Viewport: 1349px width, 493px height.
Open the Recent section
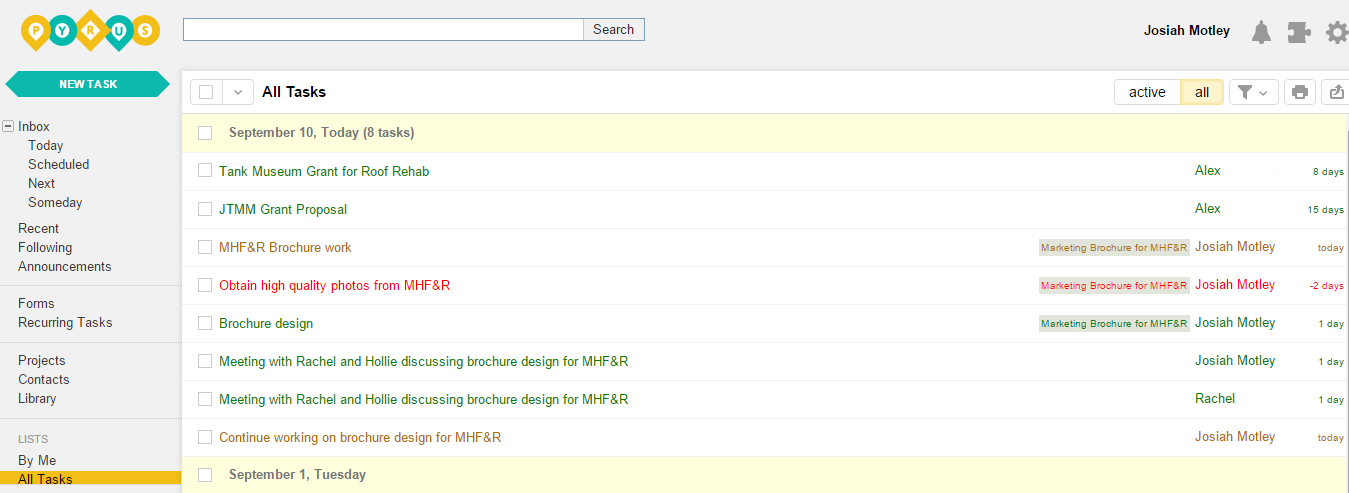[x=38, y=228]
